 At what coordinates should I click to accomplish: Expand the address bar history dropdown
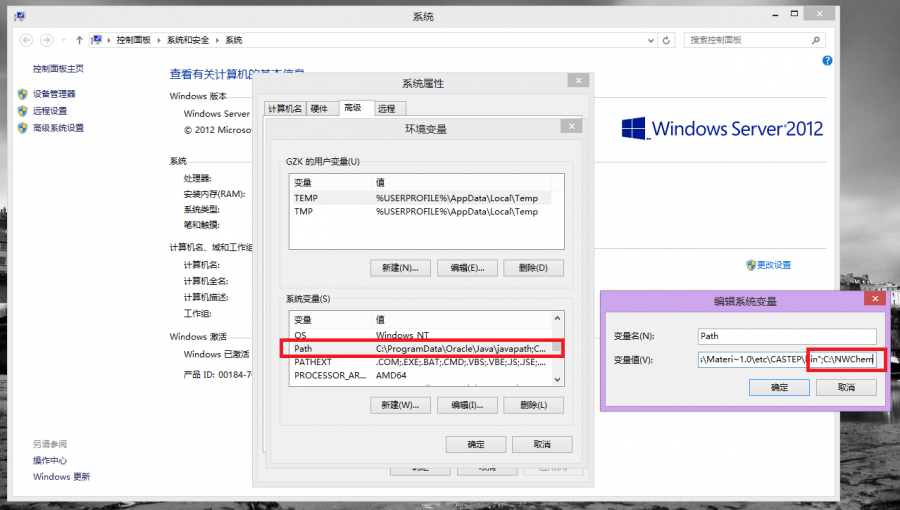[651, 40]
